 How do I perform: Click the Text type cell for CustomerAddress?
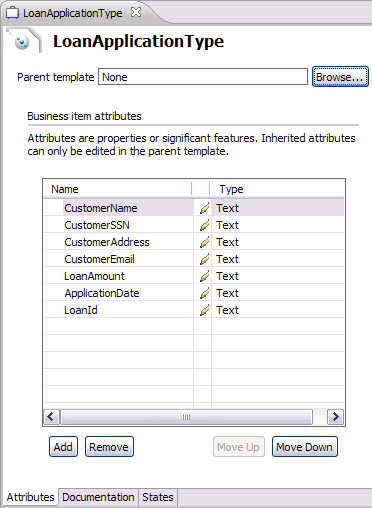(277, 242)
